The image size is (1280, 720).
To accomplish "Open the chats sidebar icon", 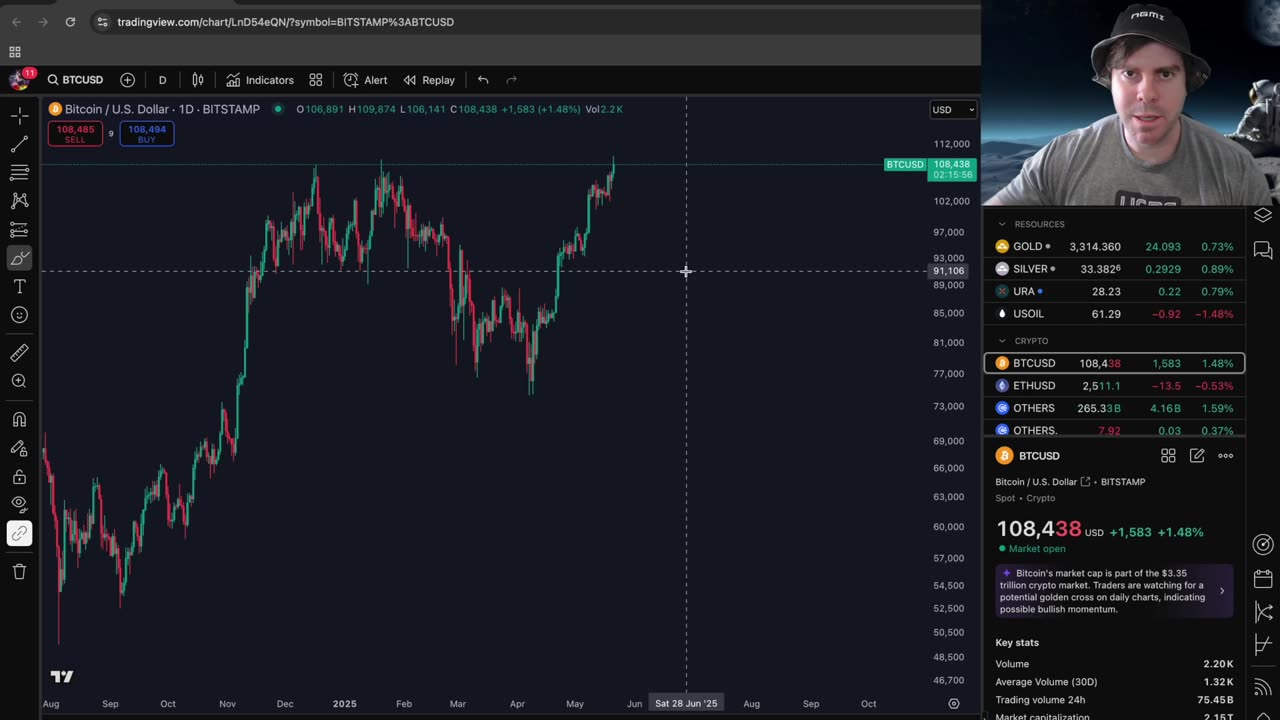I will (1263, 250).
